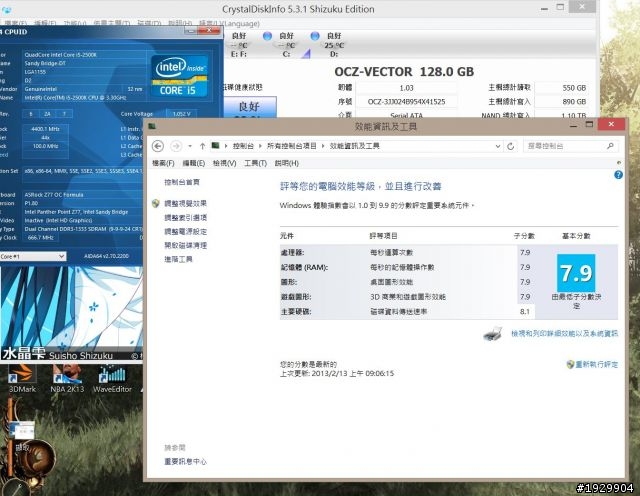Image resolution: width=640 pixels, height=496 pixels.
Task: Go back in the Control Panel window
Action: coord(158,146)
